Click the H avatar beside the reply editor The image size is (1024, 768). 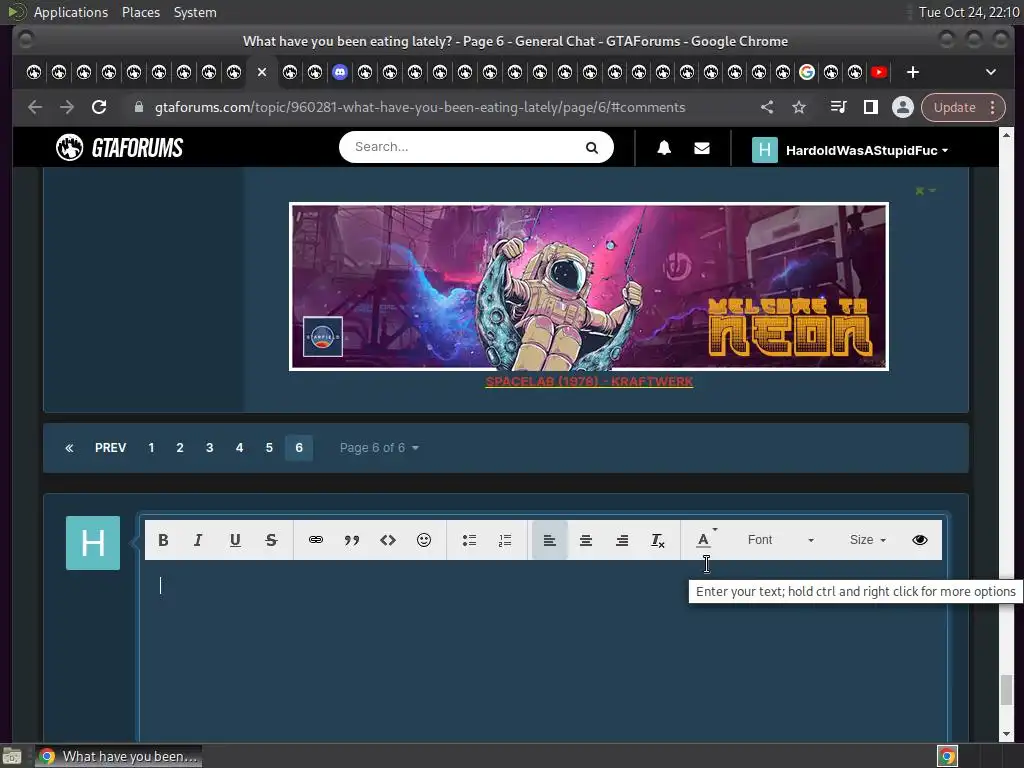point(93,543)
